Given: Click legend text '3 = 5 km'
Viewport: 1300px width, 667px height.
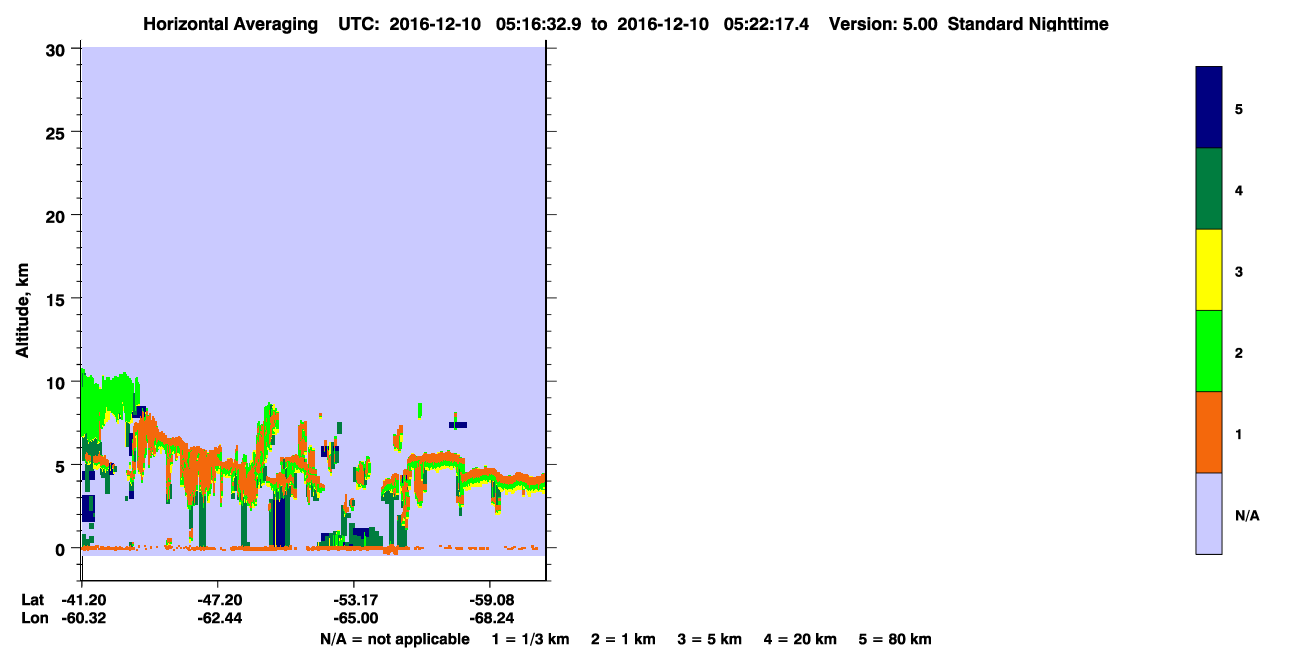Looking at the screenshot, I should pyautogui.click(x=710, y=639).
